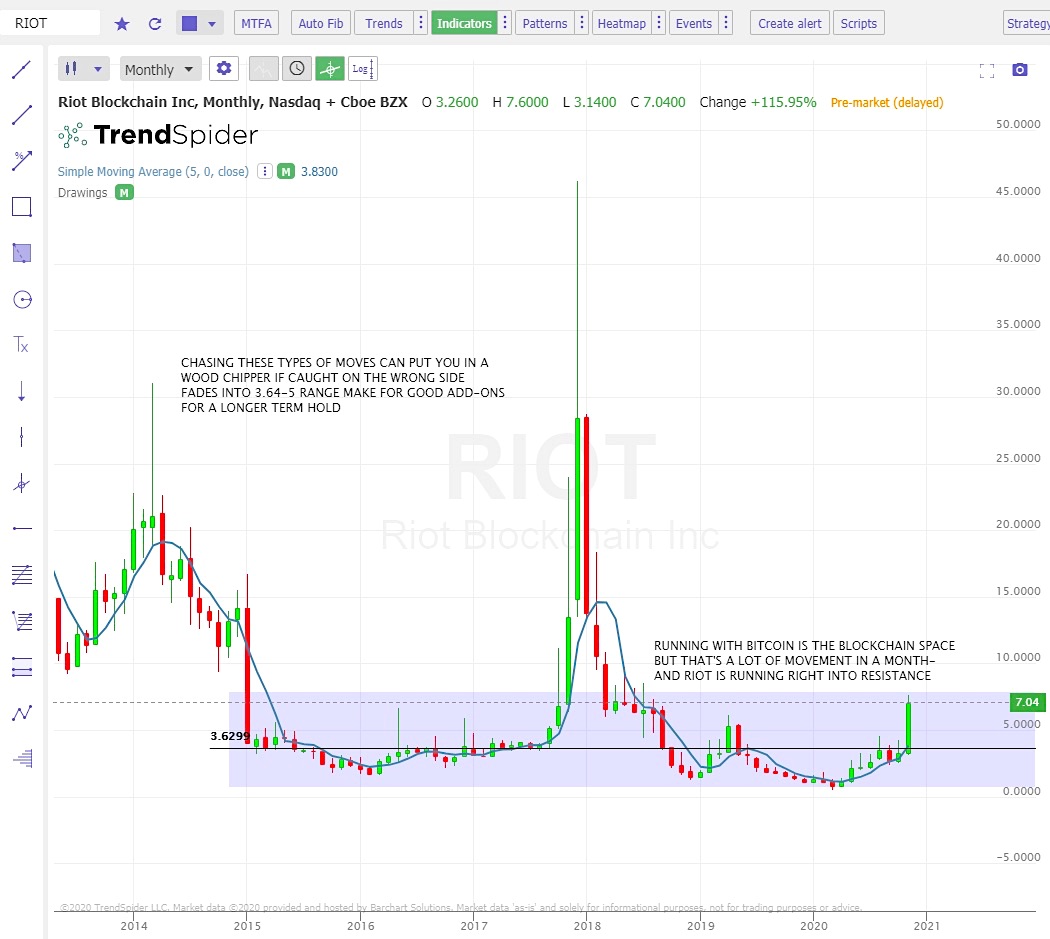Open Events options three-dot menu
Screen dimensions: 1050x939
(726, 23)
